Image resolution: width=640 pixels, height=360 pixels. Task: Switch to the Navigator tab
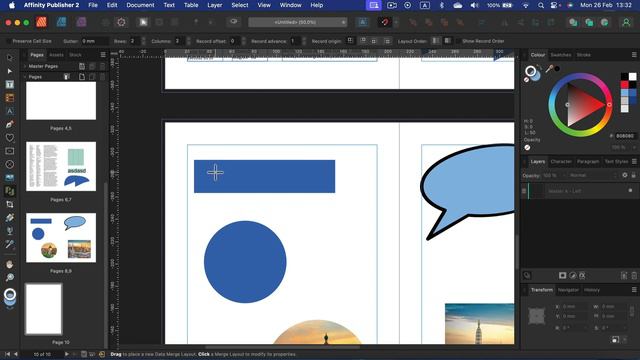pyautogui.click(x=568, y=290)
